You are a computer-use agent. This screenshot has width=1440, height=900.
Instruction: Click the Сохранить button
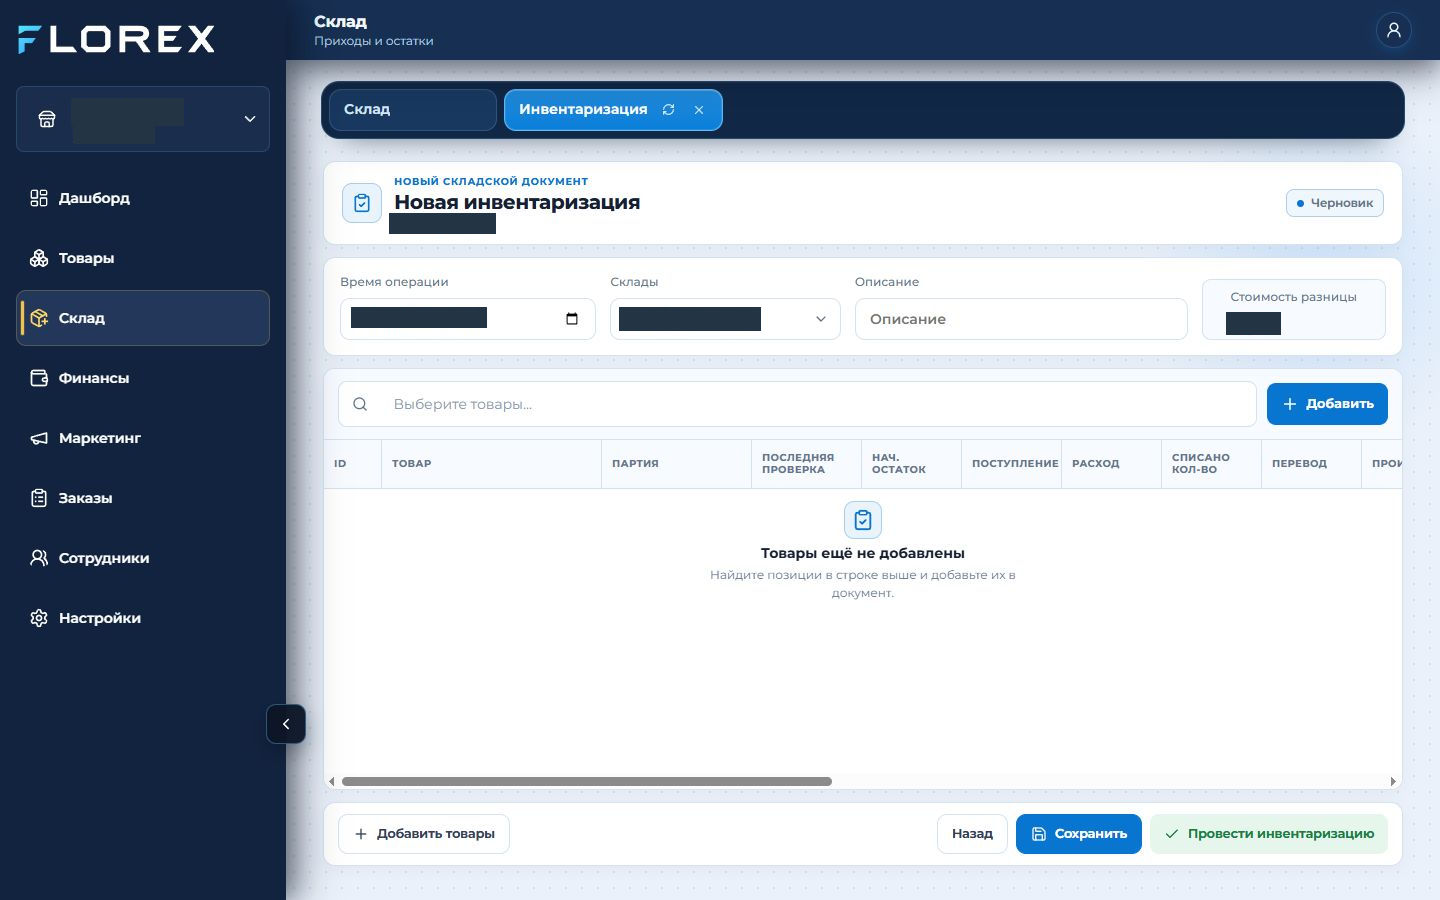click(x=1079, y=834)
